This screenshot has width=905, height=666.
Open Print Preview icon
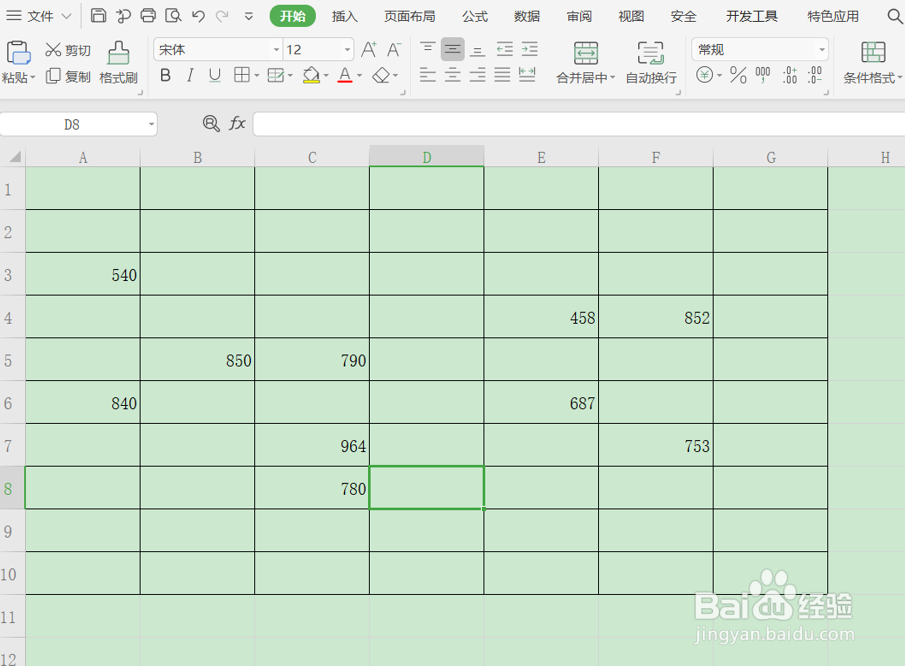point(173,16)
